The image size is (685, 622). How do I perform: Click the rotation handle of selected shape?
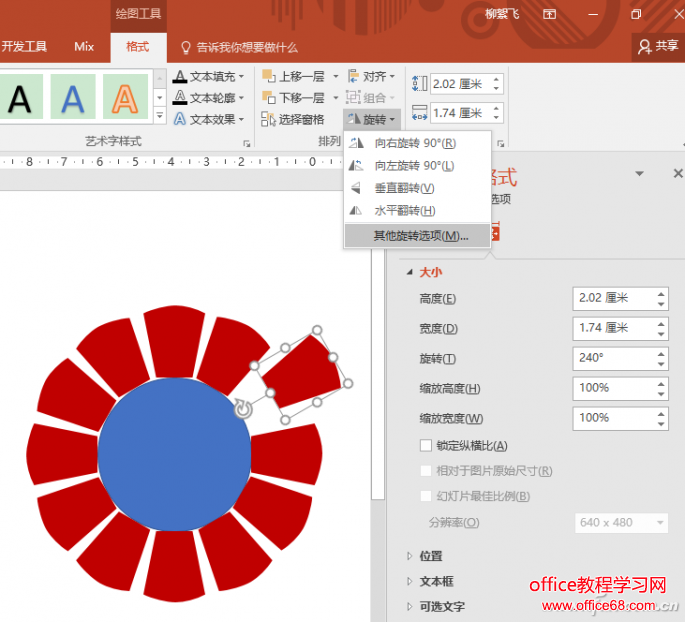243,409
